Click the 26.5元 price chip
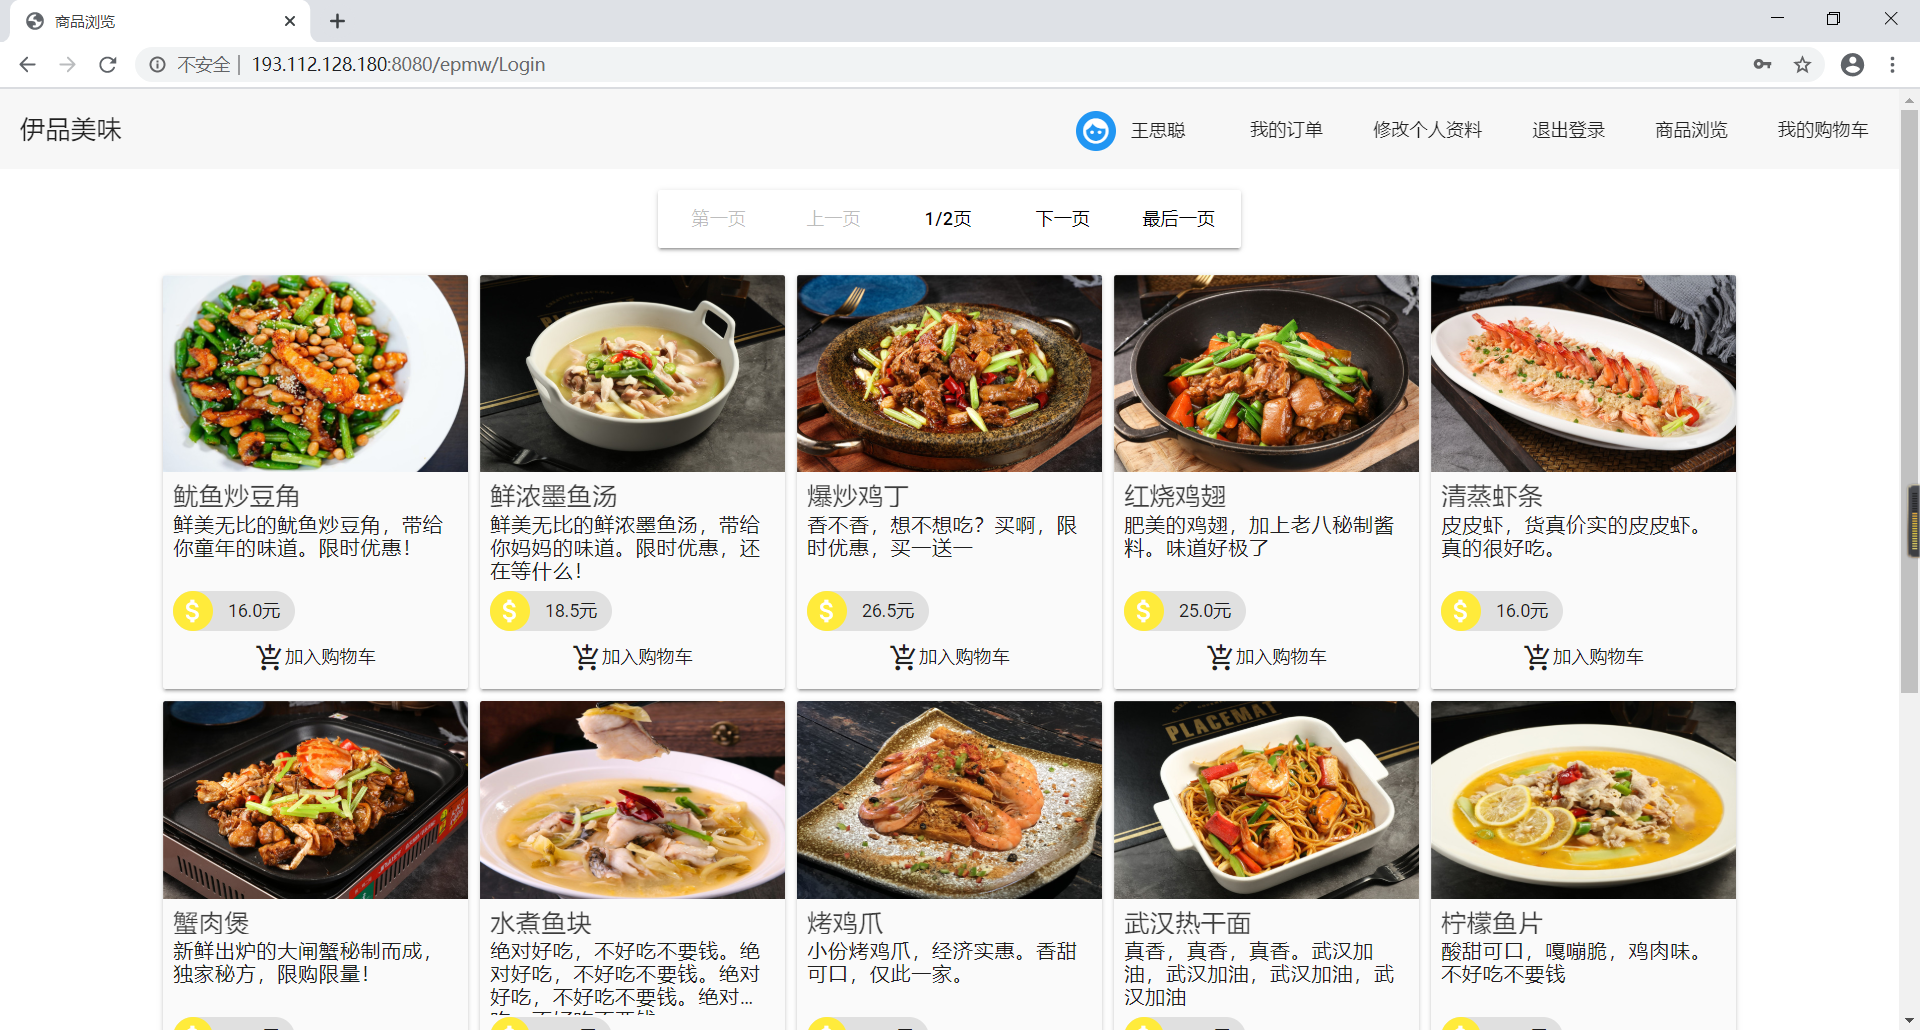 pyautogui.click(x=868, y=611)
